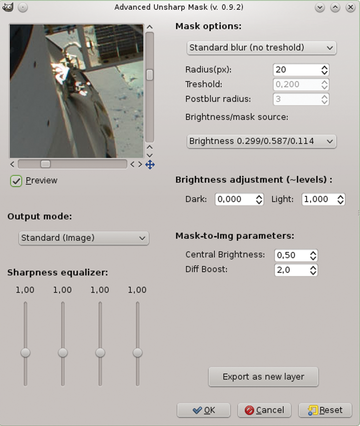The width and height of the screenshot is (360, 426).
Task: Click into the Central Brightness input field
Action: point(291,255)
